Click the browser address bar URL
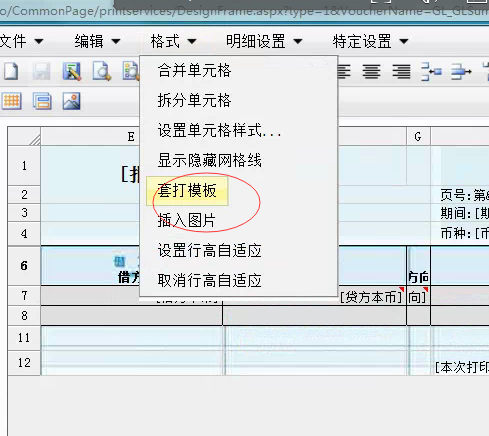This screenshot has width=489, height=436. [x=244, y=11]
